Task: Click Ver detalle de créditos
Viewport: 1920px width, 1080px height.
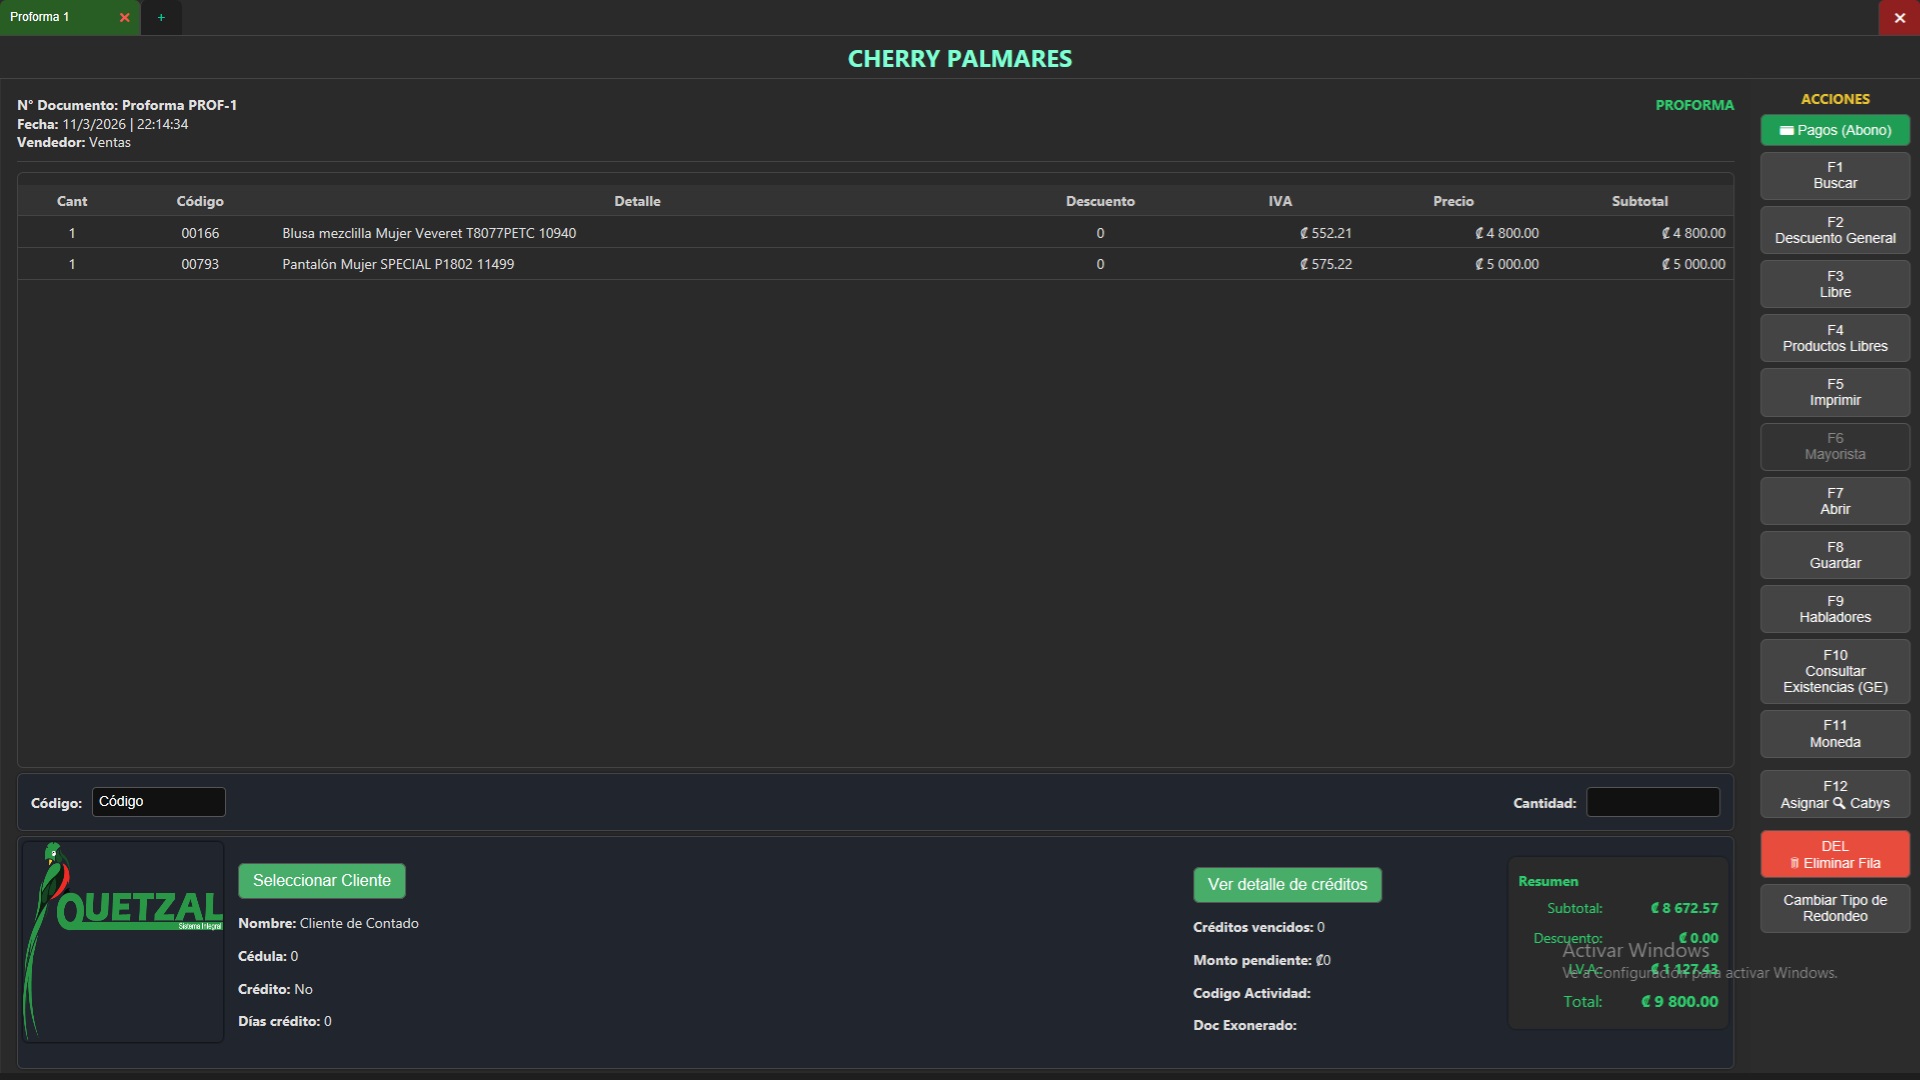Action: 1287,885
